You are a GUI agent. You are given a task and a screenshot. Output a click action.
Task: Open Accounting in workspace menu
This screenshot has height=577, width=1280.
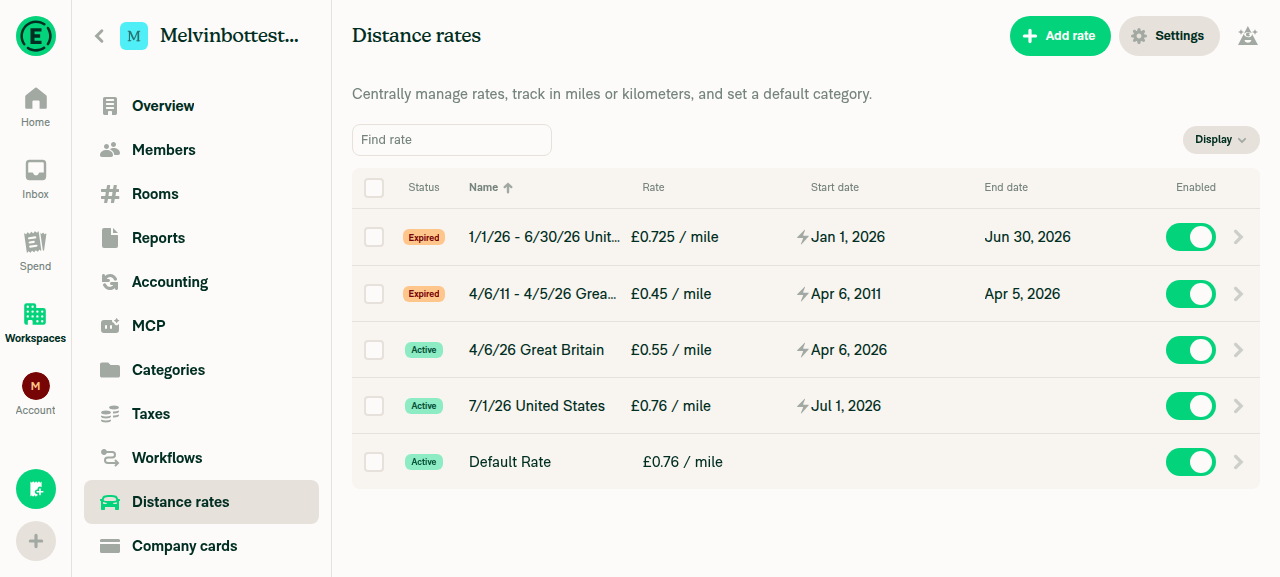tap(201, 282)
